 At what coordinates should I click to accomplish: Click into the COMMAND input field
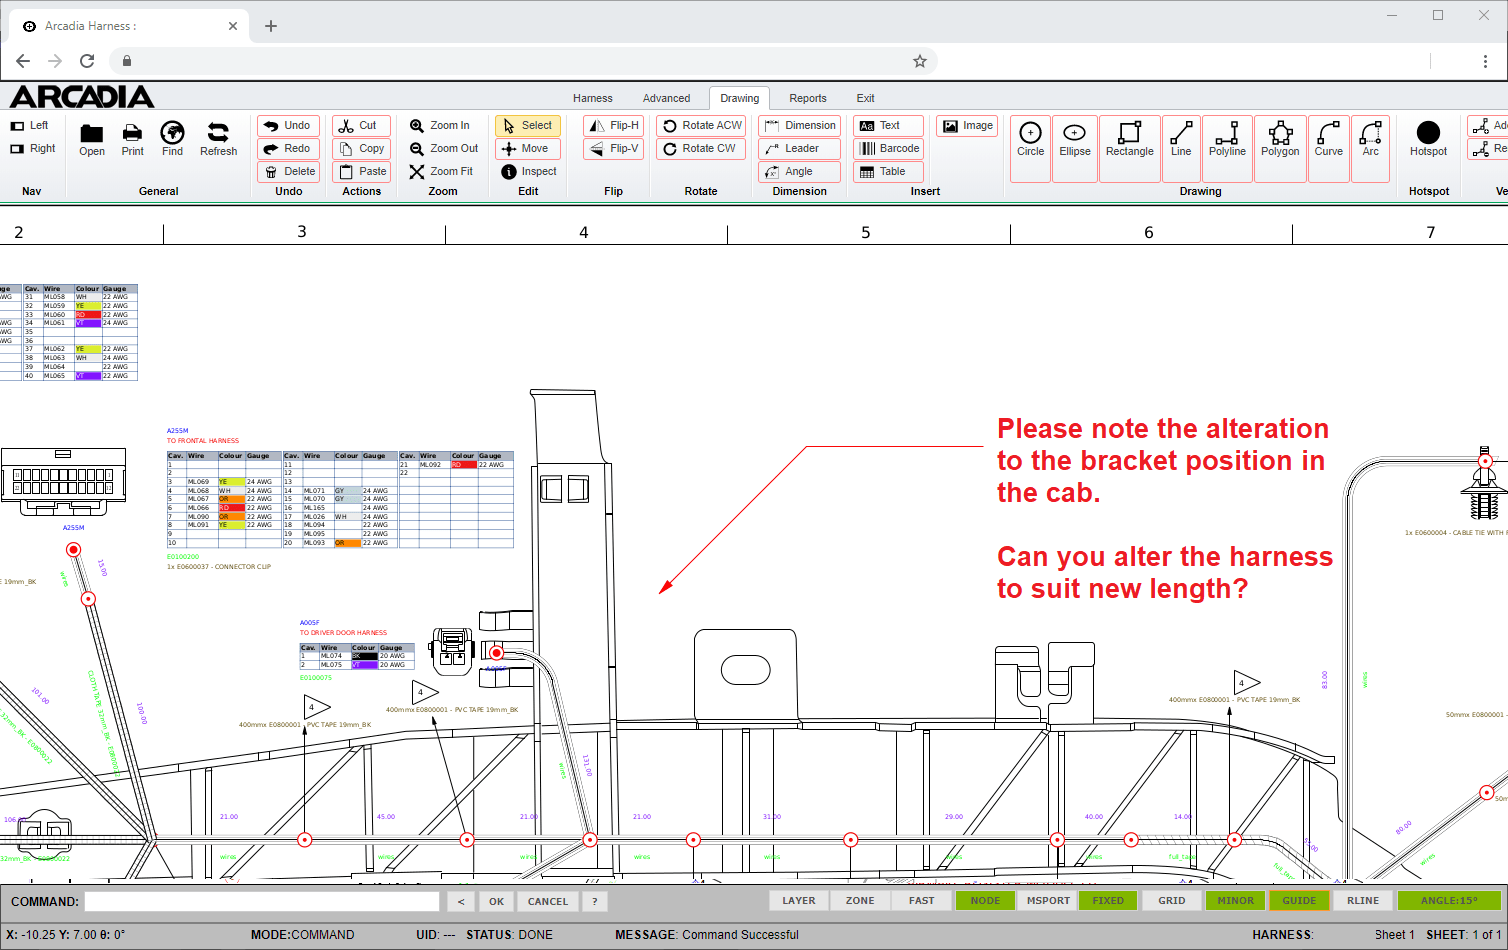262,901
